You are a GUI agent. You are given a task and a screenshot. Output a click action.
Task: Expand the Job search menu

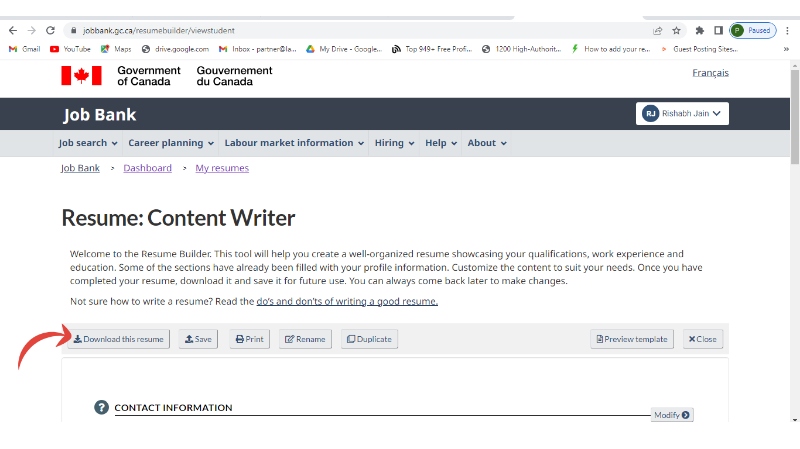[x=88, y=143]
